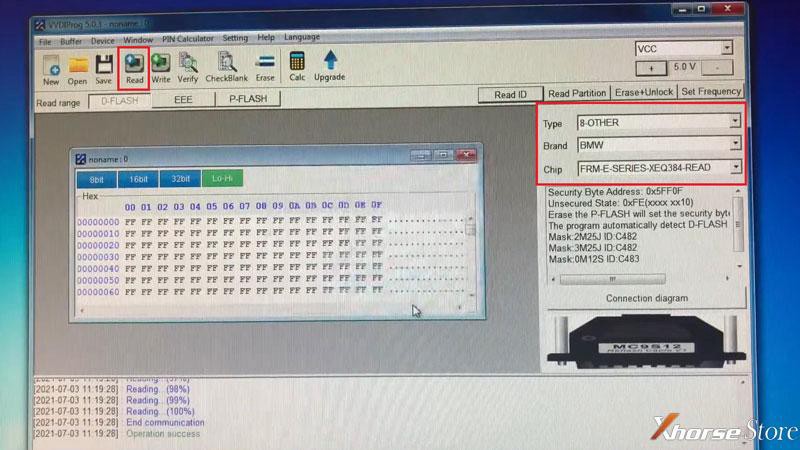This screenshot has height=450, width=800.
Task: Open the Help menu
Action: pos(266,38)
